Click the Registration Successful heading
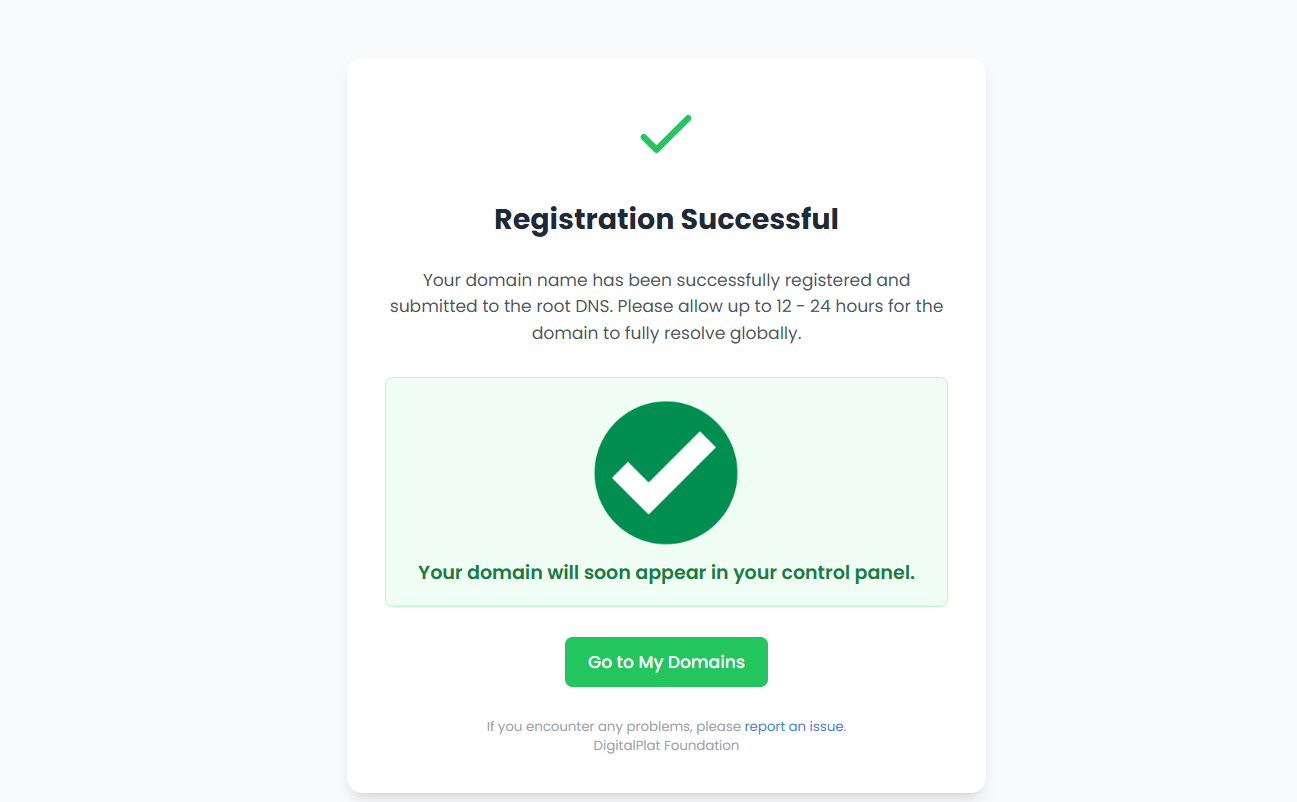The height and width of the screenshot is (802, 1297). tap(666, 219)
